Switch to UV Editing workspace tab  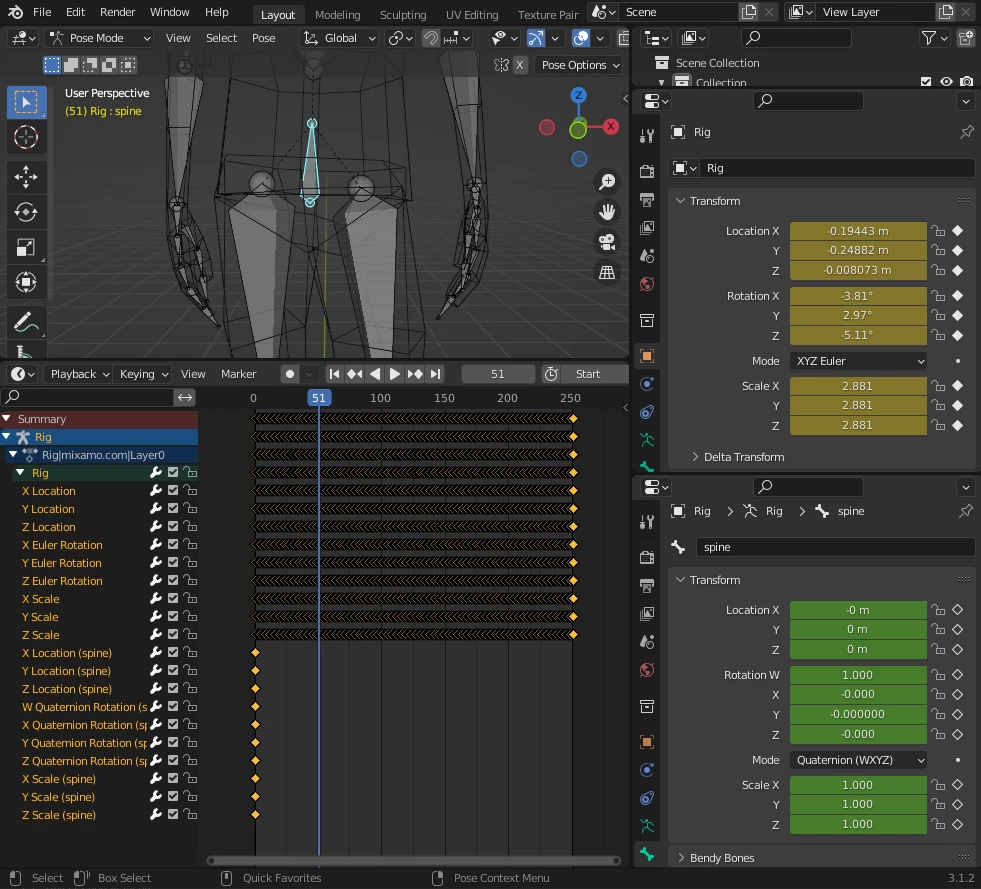pos(472,14)
